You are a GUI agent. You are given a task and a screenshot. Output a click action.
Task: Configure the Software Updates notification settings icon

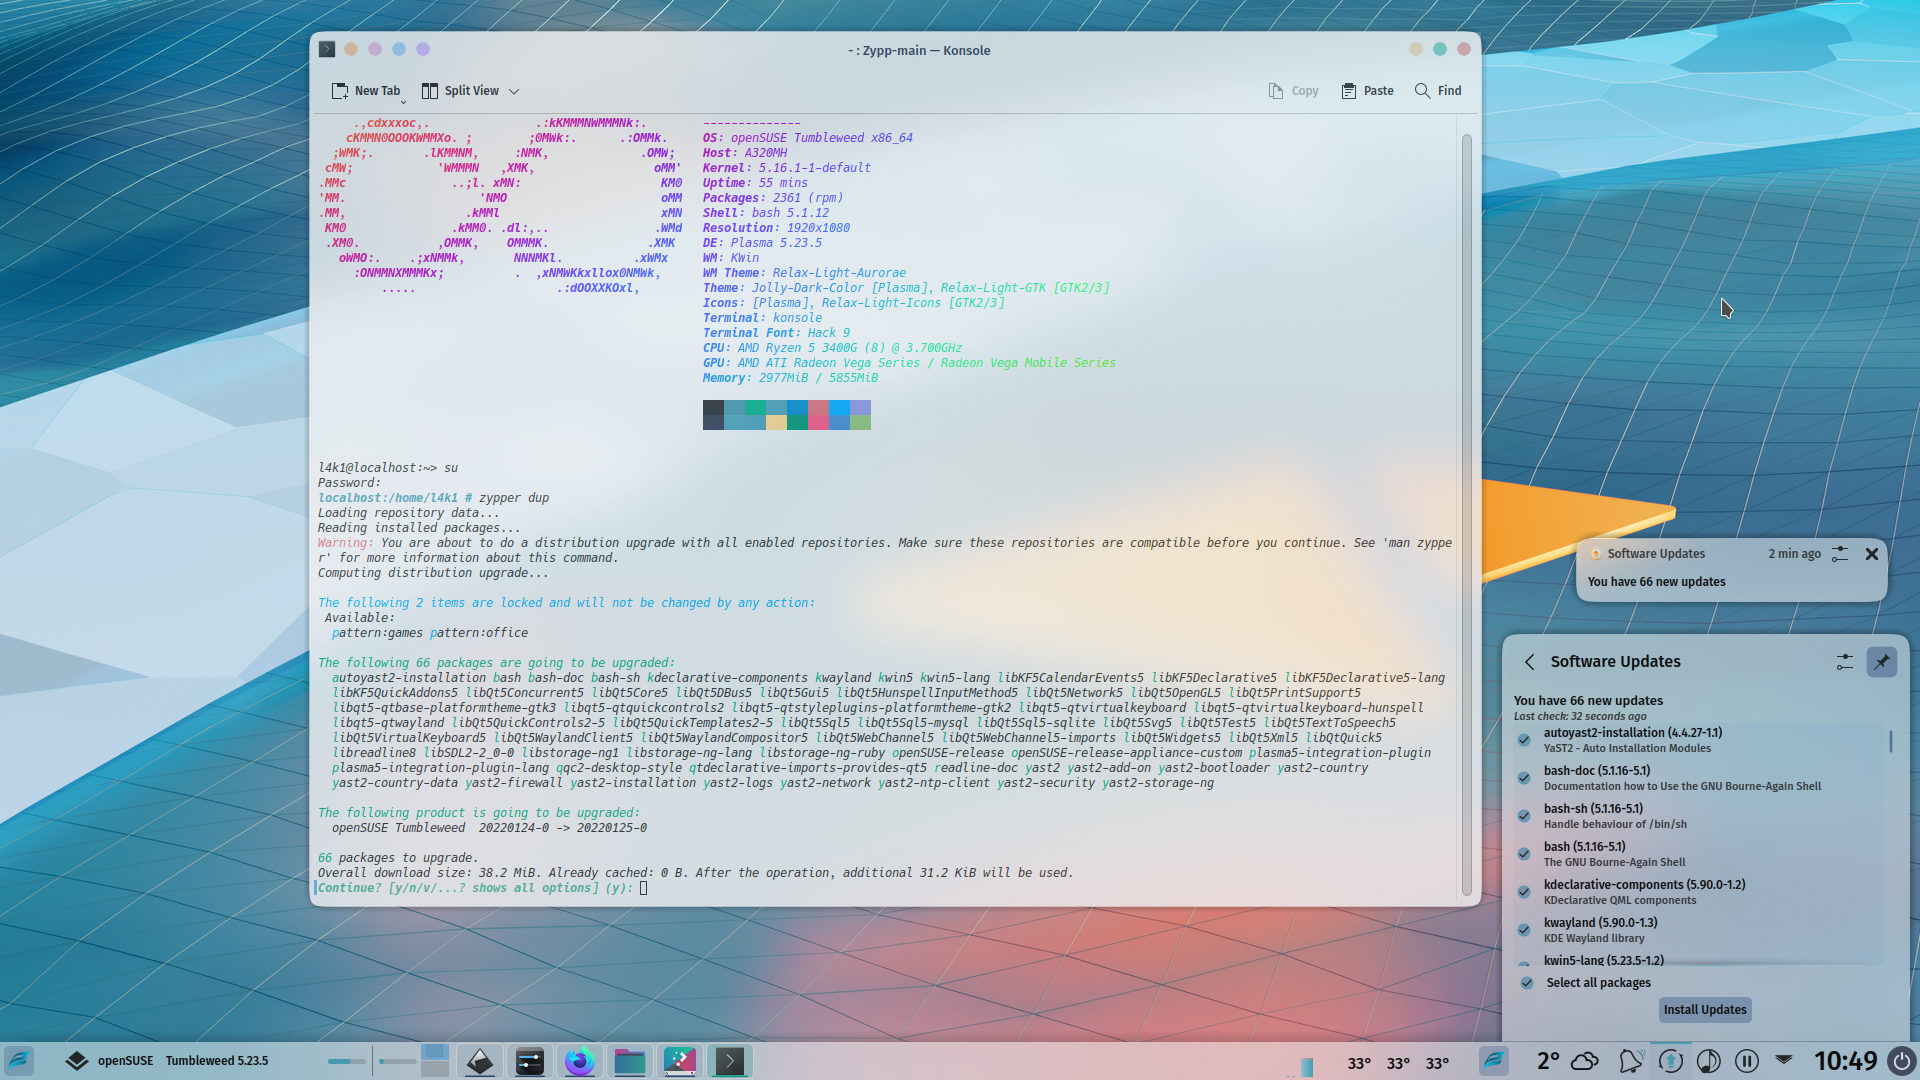(x=1840, y=554)
